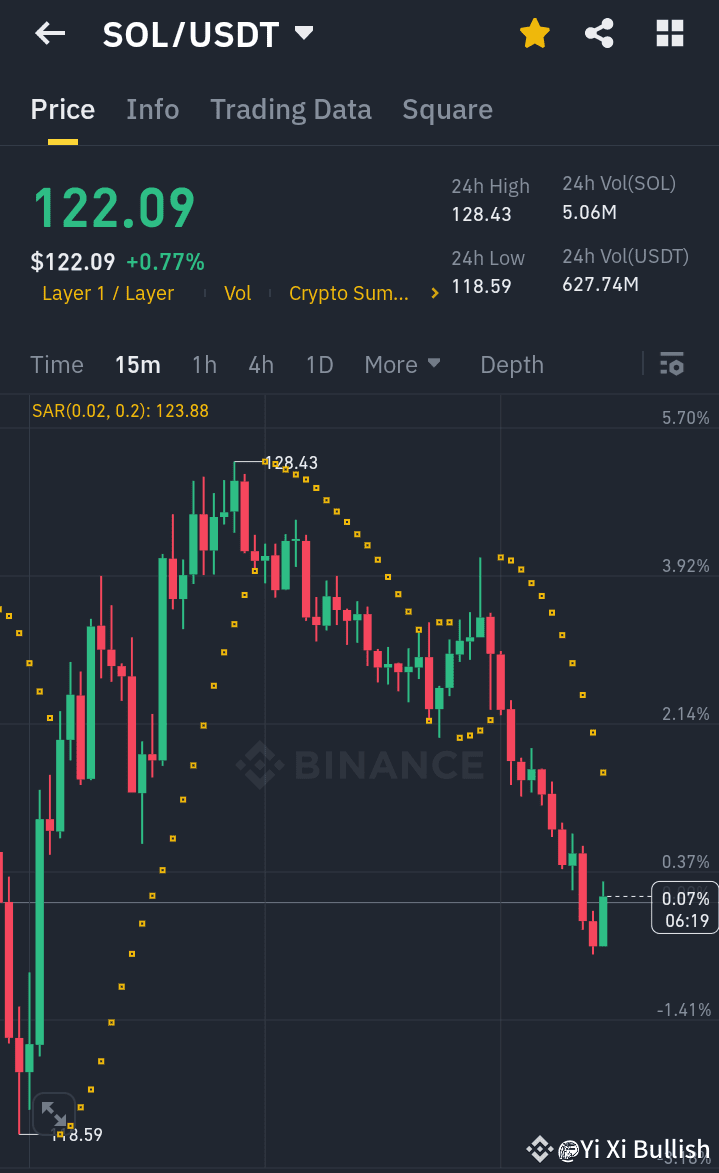The image size is (719, 1173).
Task: Switch to the Info tab
Action: pos(152,108)
